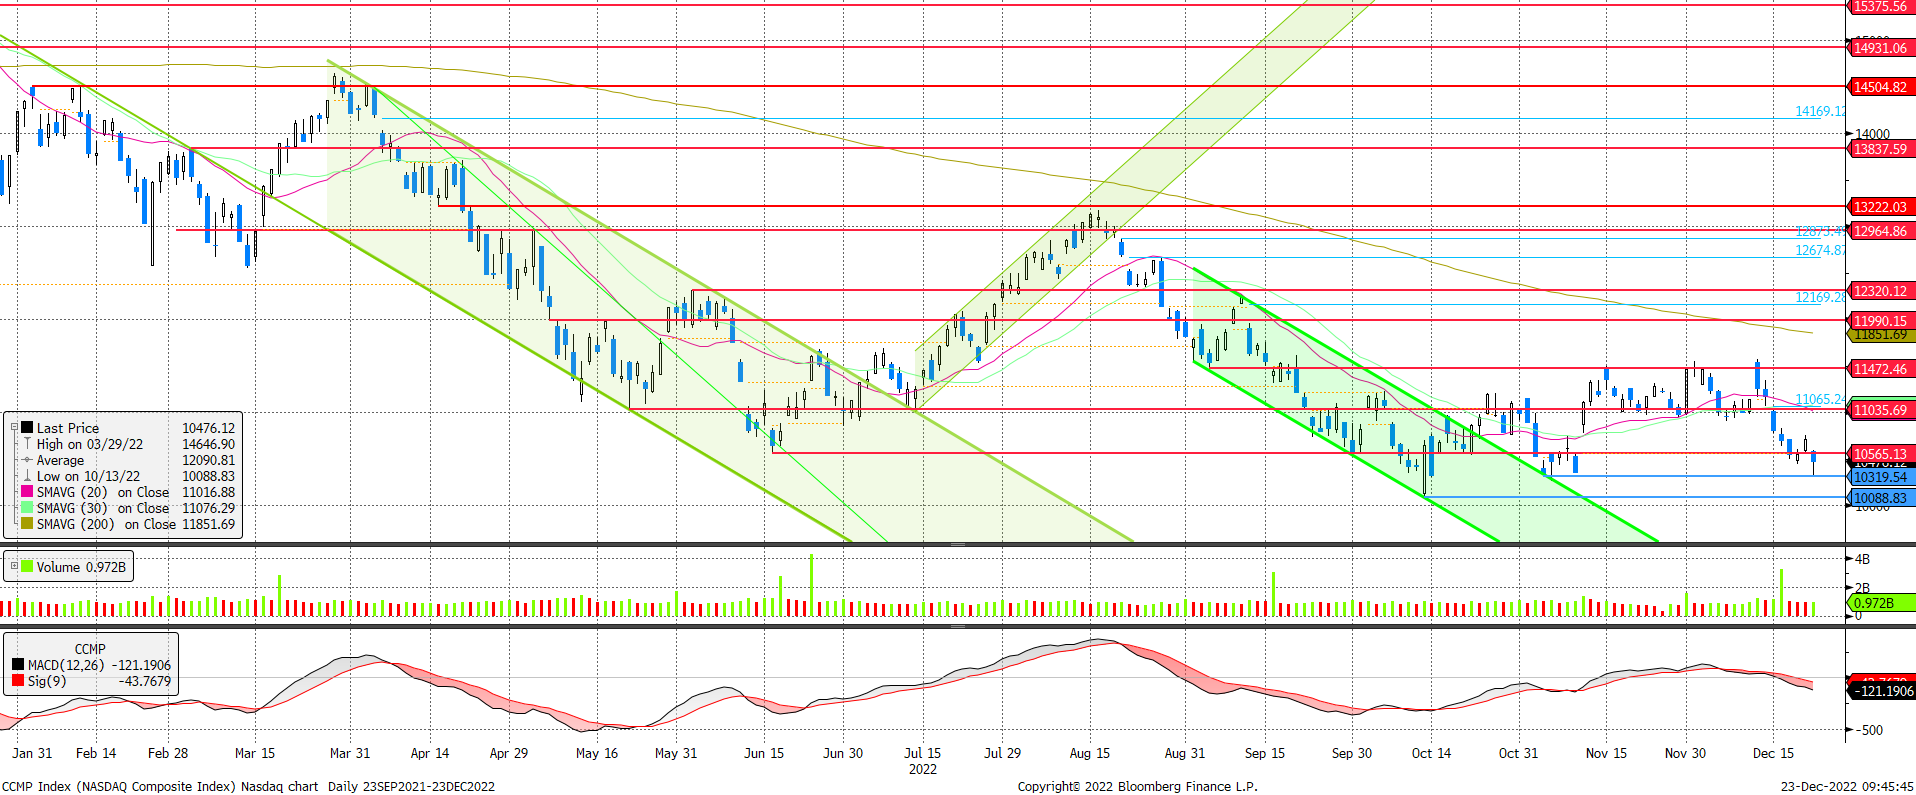The width and height of the screenshot is (1916, 795).
Task: Collapse the Last Price legend tree
Action: pos(14,428)
